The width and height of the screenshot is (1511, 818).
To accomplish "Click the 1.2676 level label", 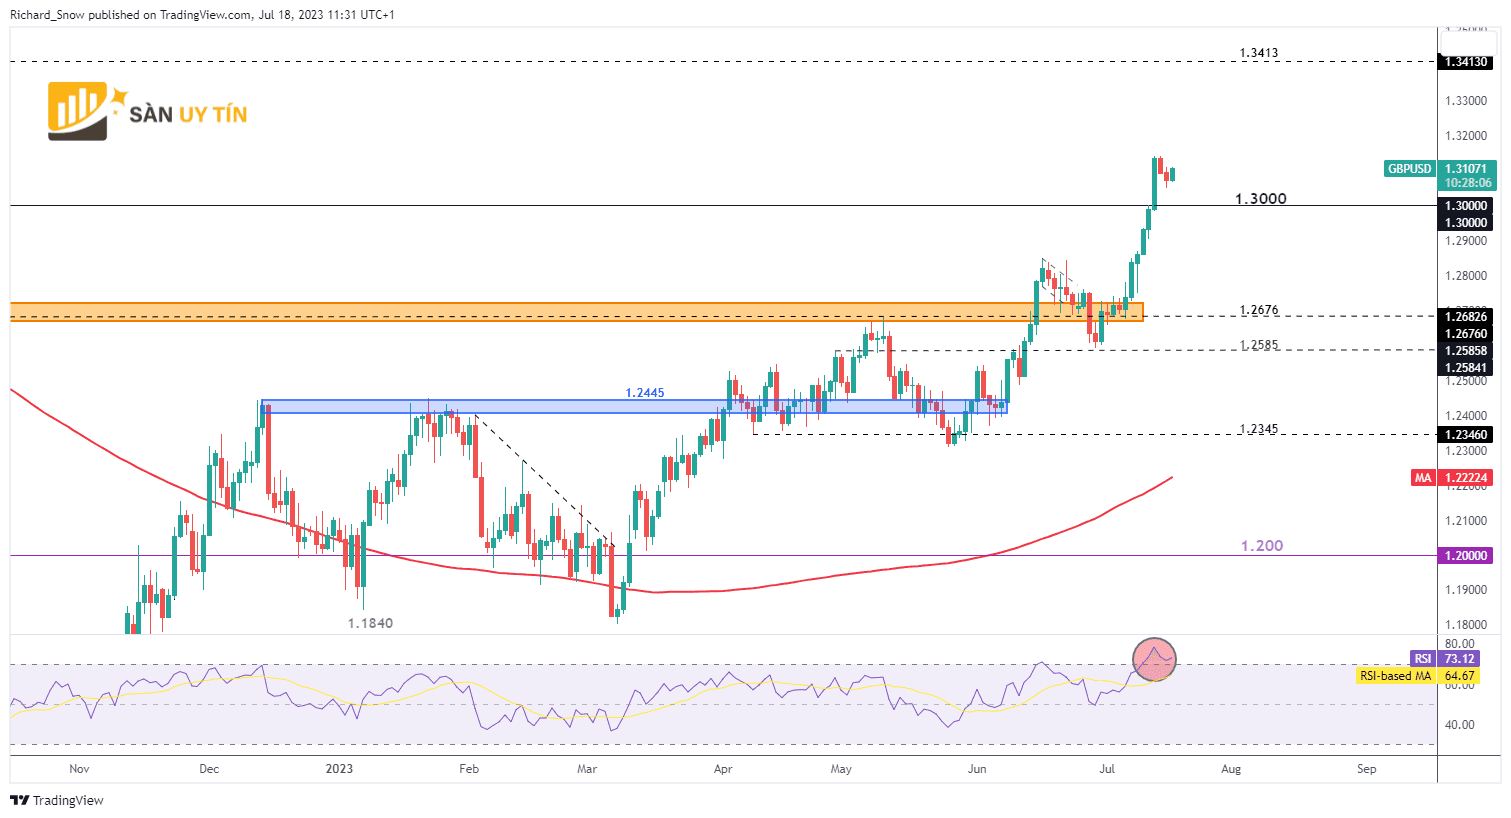I will click(x=1259, y=310).
